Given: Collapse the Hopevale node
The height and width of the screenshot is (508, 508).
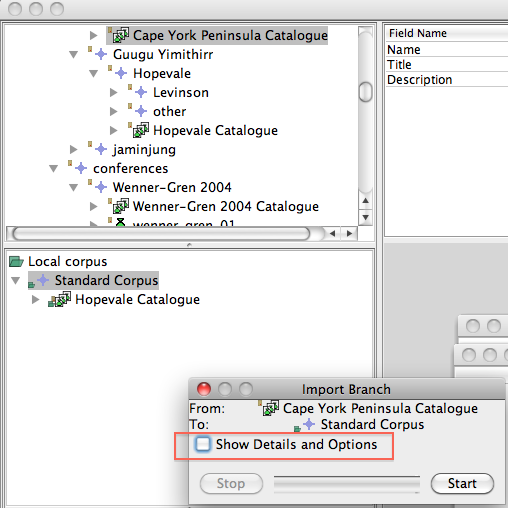Looking at the screenshot, I should 93,73.
